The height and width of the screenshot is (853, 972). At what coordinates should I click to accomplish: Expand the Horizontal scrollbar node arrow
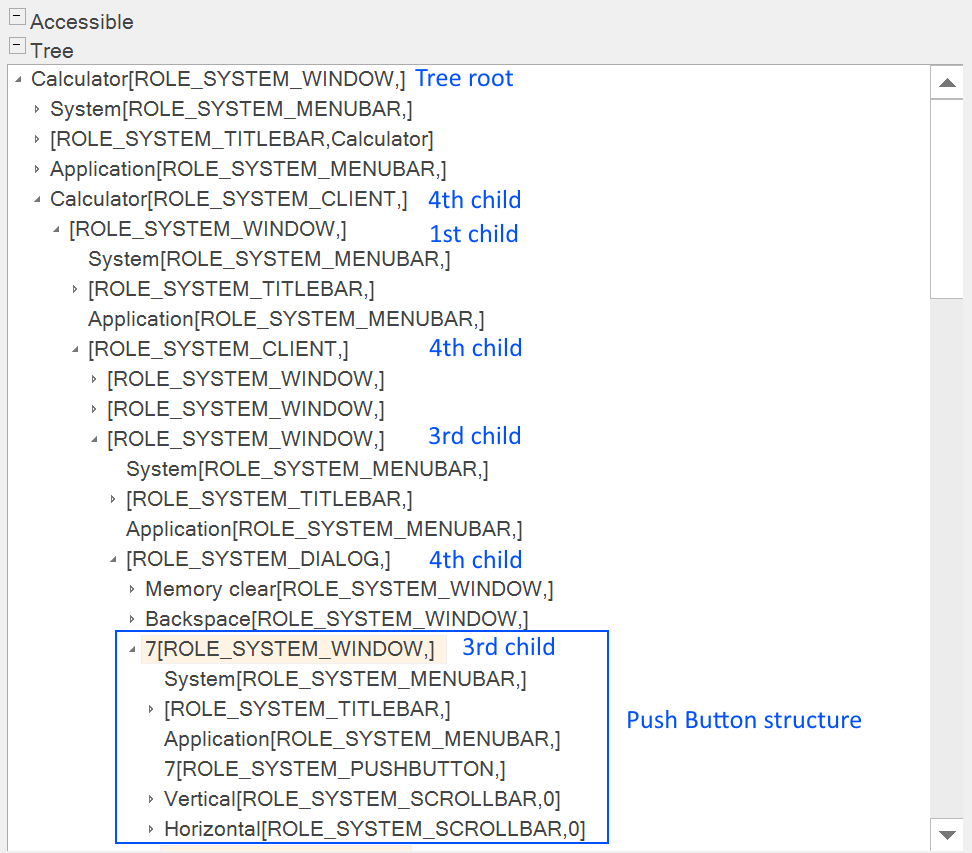(152, 829)
